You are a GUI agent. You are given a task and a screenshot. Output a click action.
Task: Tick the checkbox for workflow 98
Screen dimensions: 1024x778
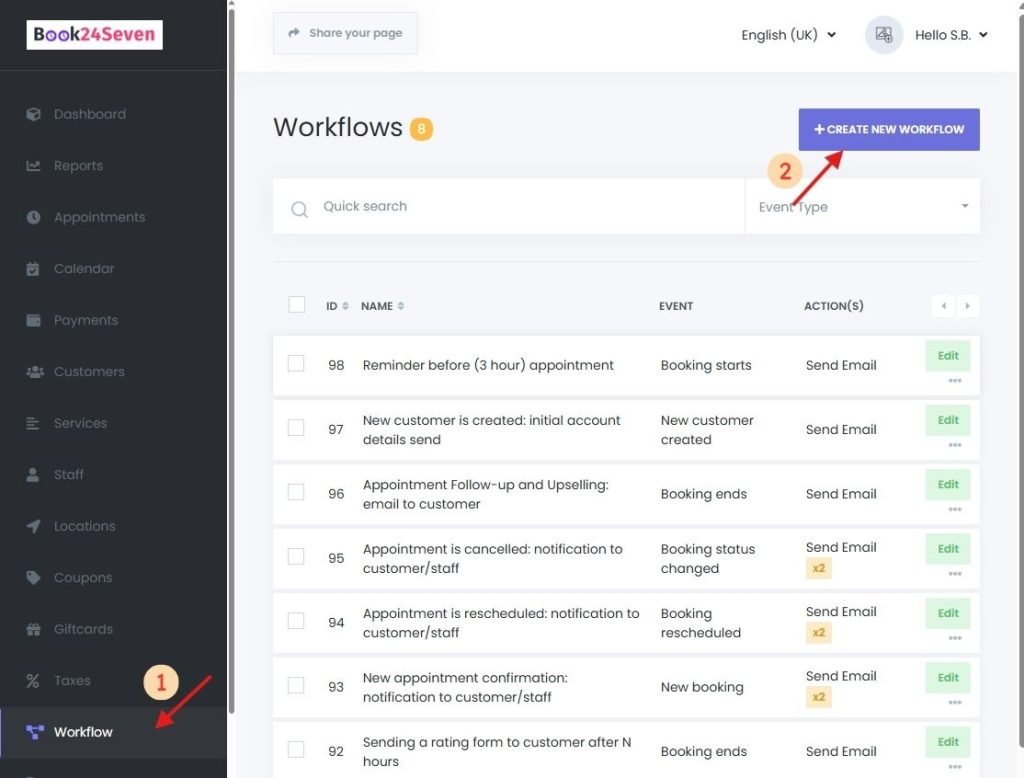(x=296, y=365)
